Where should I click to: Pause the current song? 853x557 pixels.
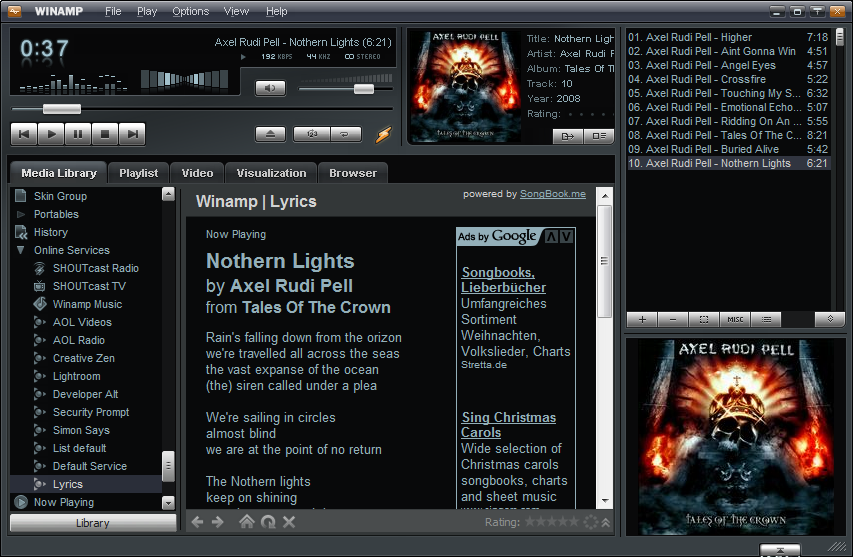click(78, 134)
